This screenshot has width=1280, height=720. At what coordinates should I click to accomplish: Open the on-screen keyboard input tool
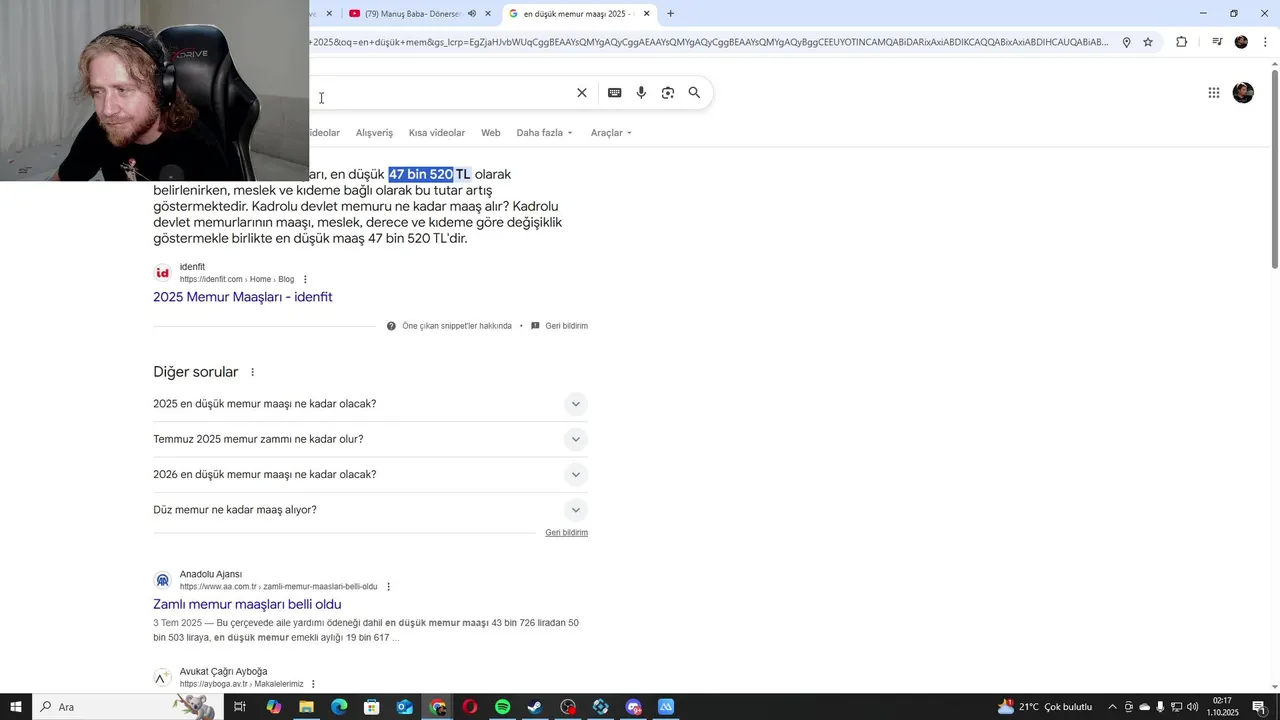614,93
